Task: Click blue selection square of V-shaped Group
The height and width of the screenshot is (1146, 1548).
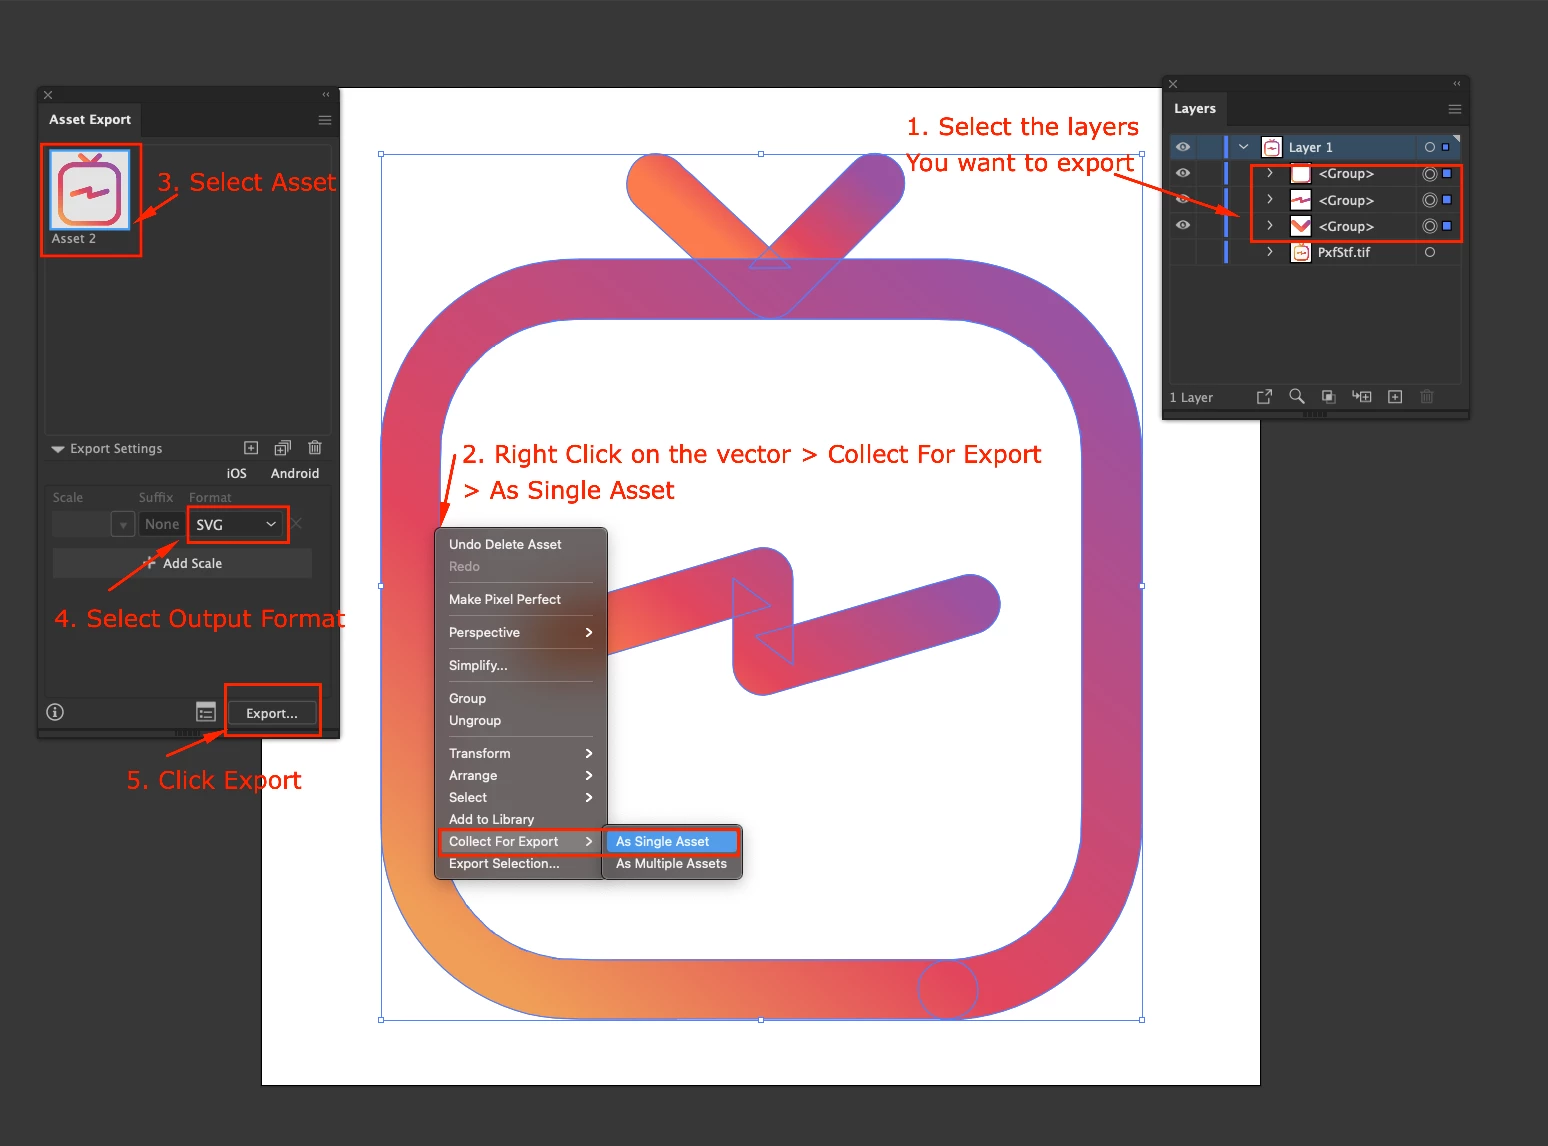Action: (x=1447, y=226)
